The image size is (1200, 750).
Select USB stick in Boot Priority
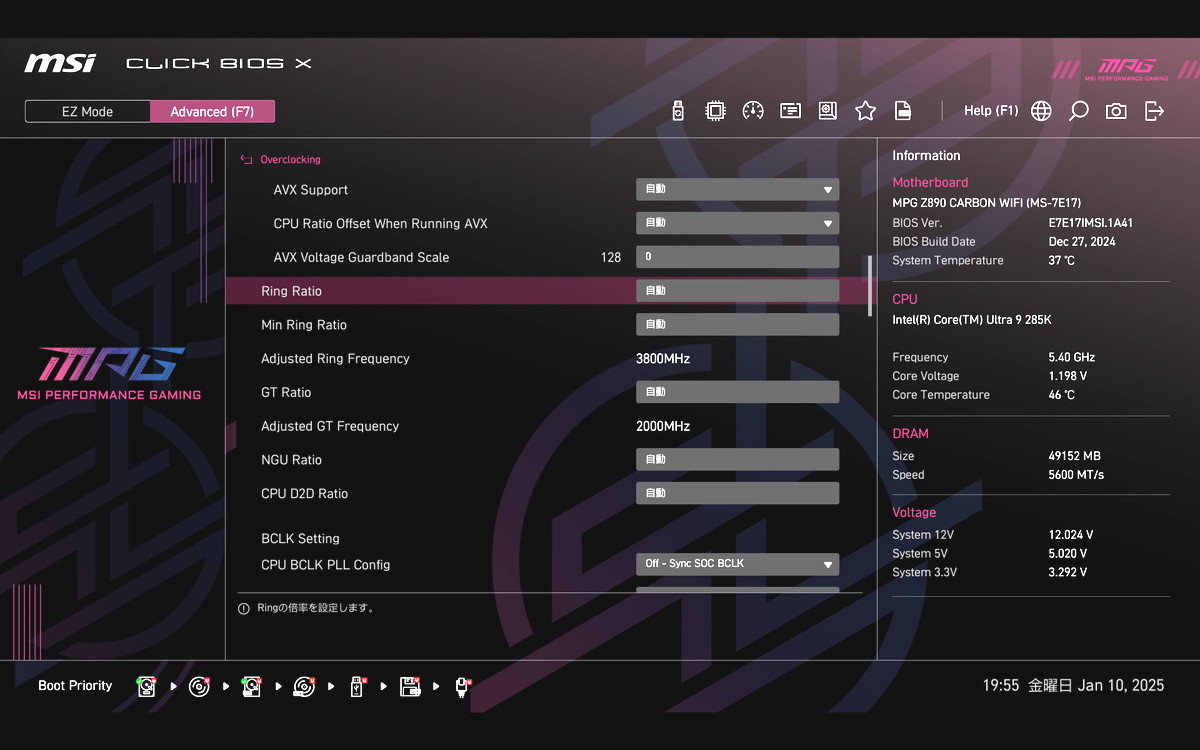357,686
